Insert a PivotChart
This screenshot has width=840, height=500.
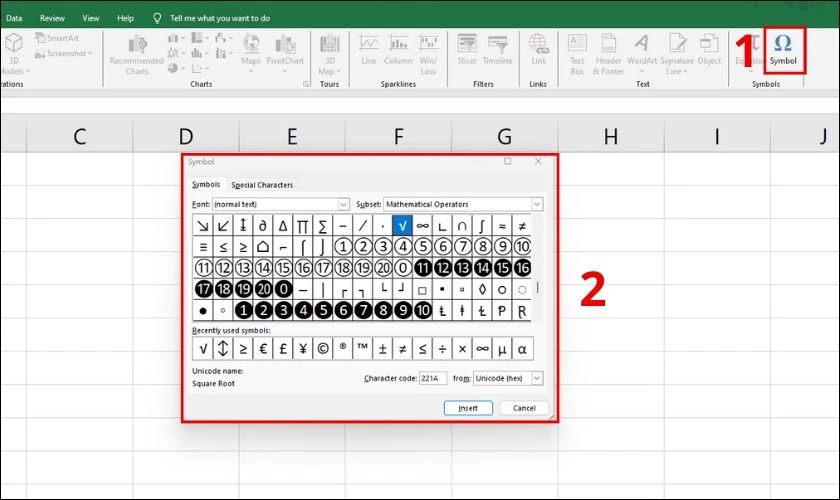285,54
